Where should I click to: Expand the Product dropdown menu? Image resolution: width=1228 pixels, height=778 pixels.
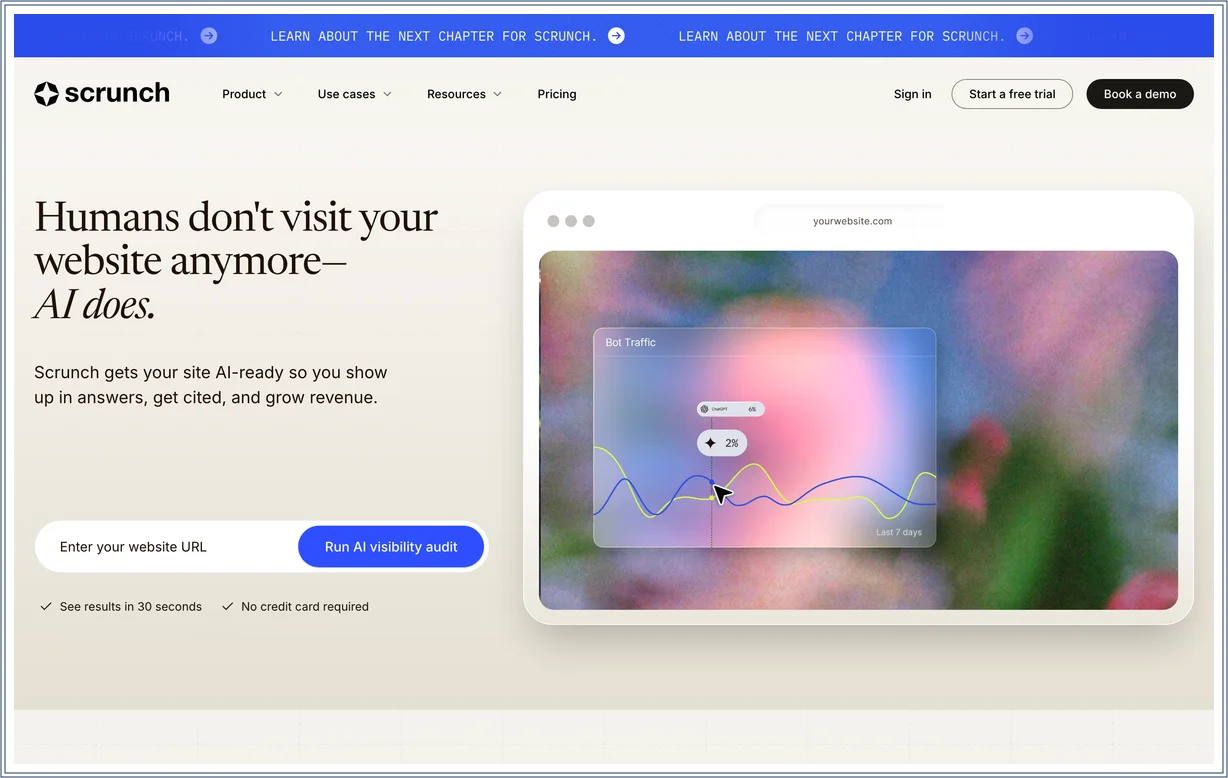252,94
